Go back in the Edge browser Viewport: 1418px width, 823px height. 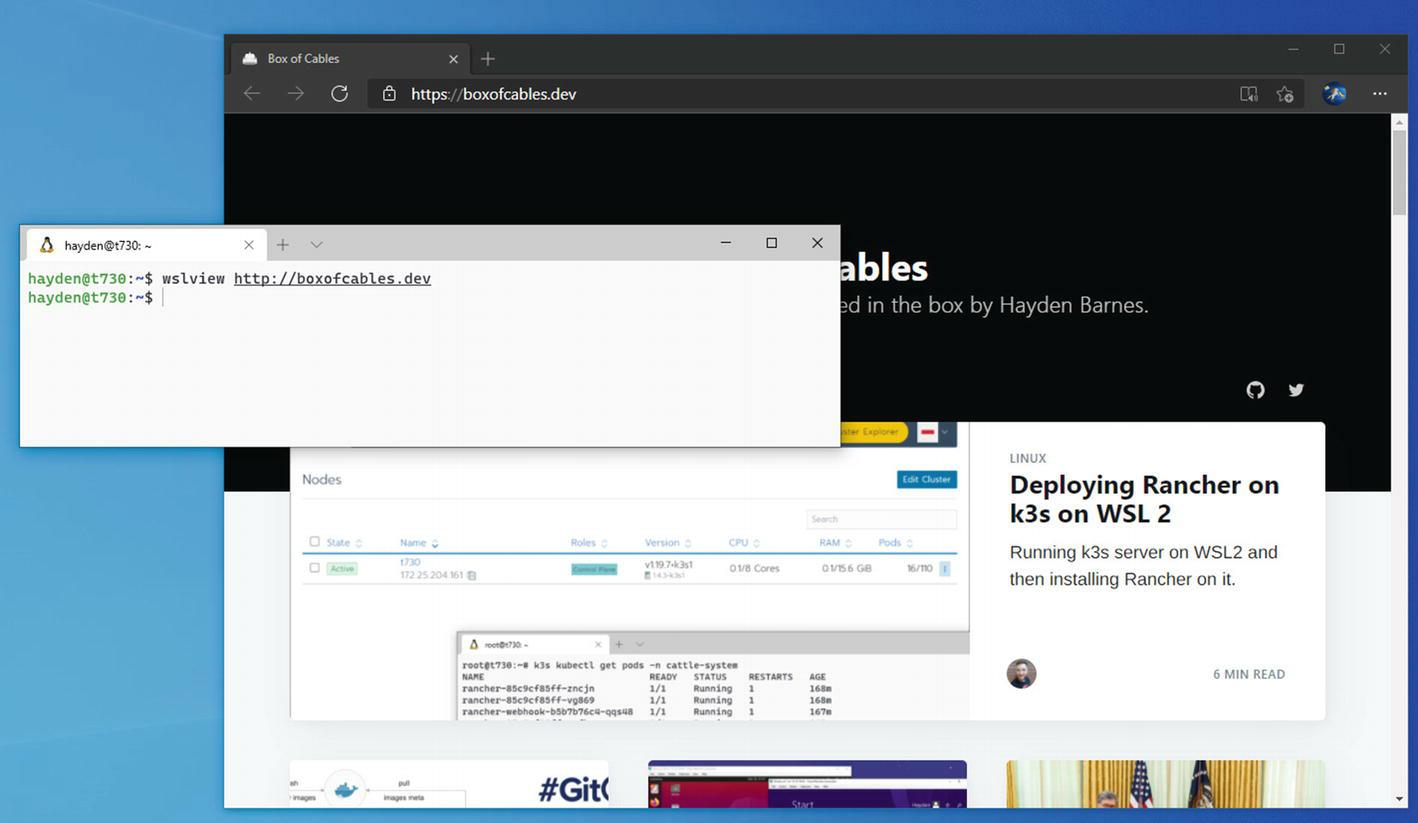pos(252,93)
